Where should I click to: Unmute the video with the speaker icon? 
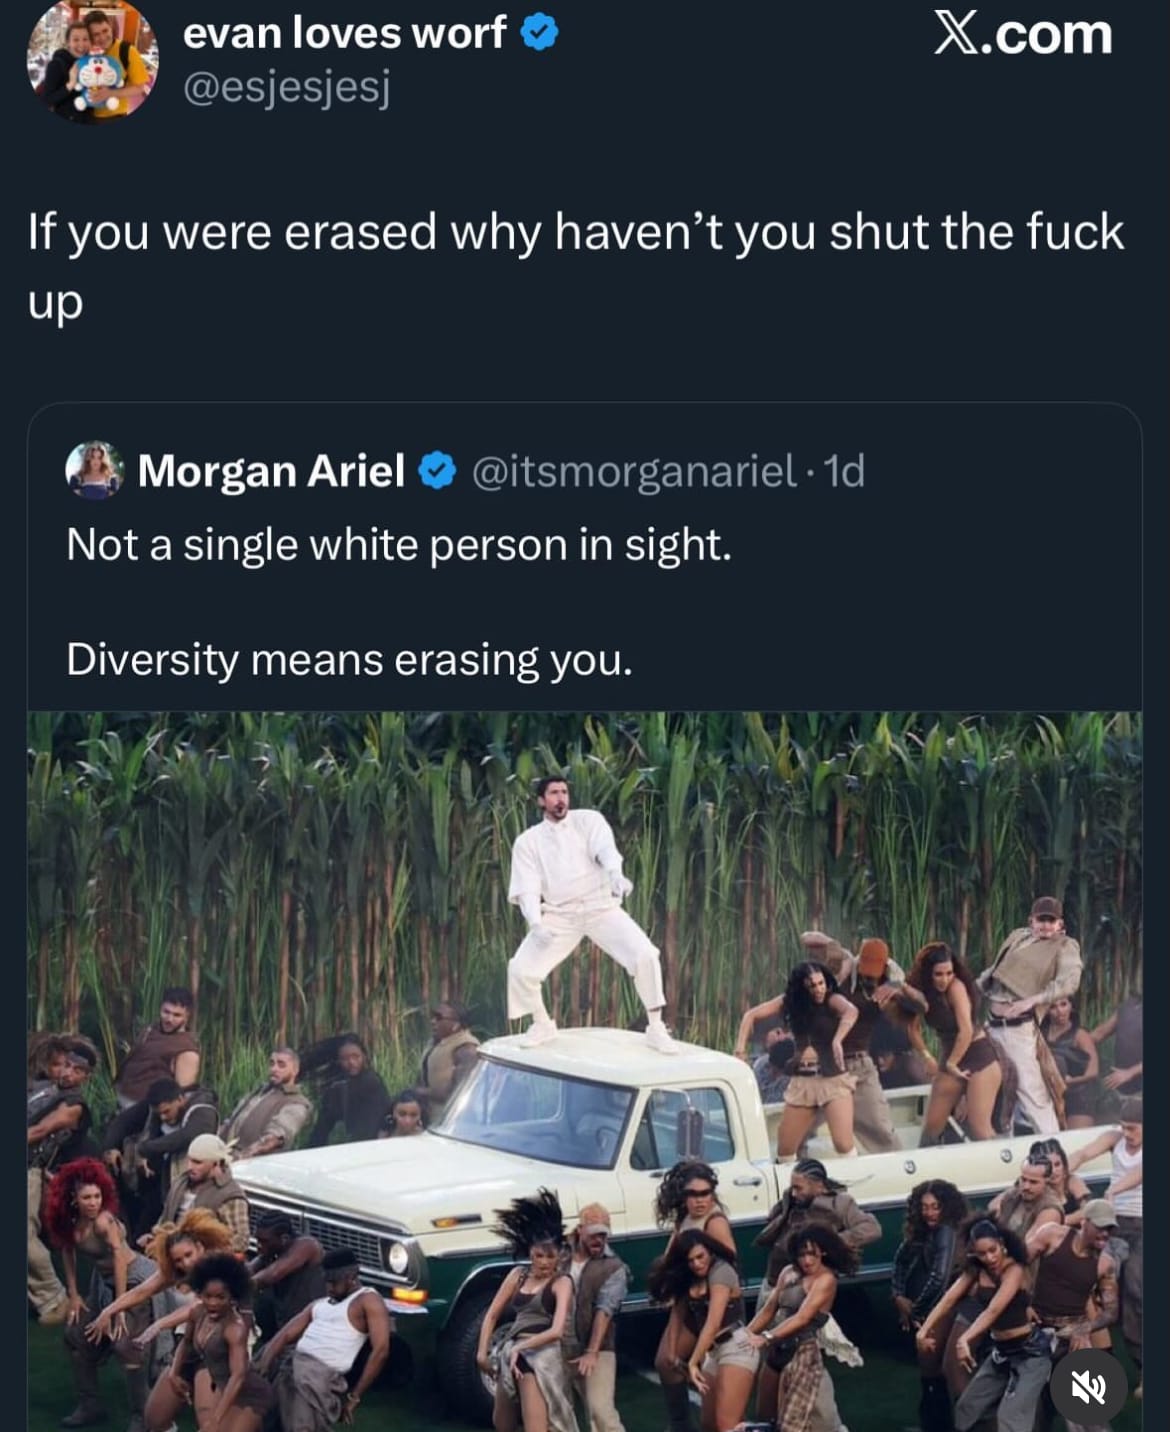tap(1088, 1386)
